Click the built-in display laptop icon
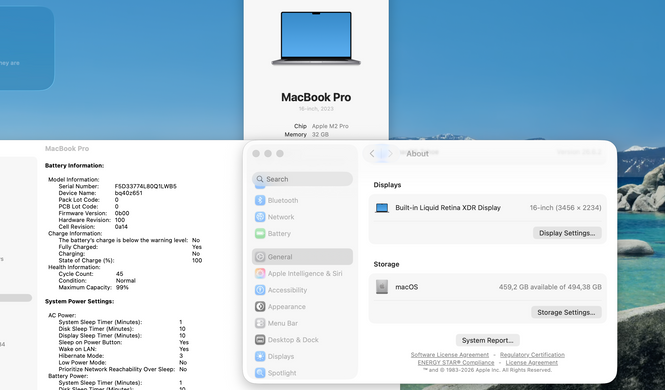Image resolution: width=665 pixels, height=390 pixels. click(382, 208)
